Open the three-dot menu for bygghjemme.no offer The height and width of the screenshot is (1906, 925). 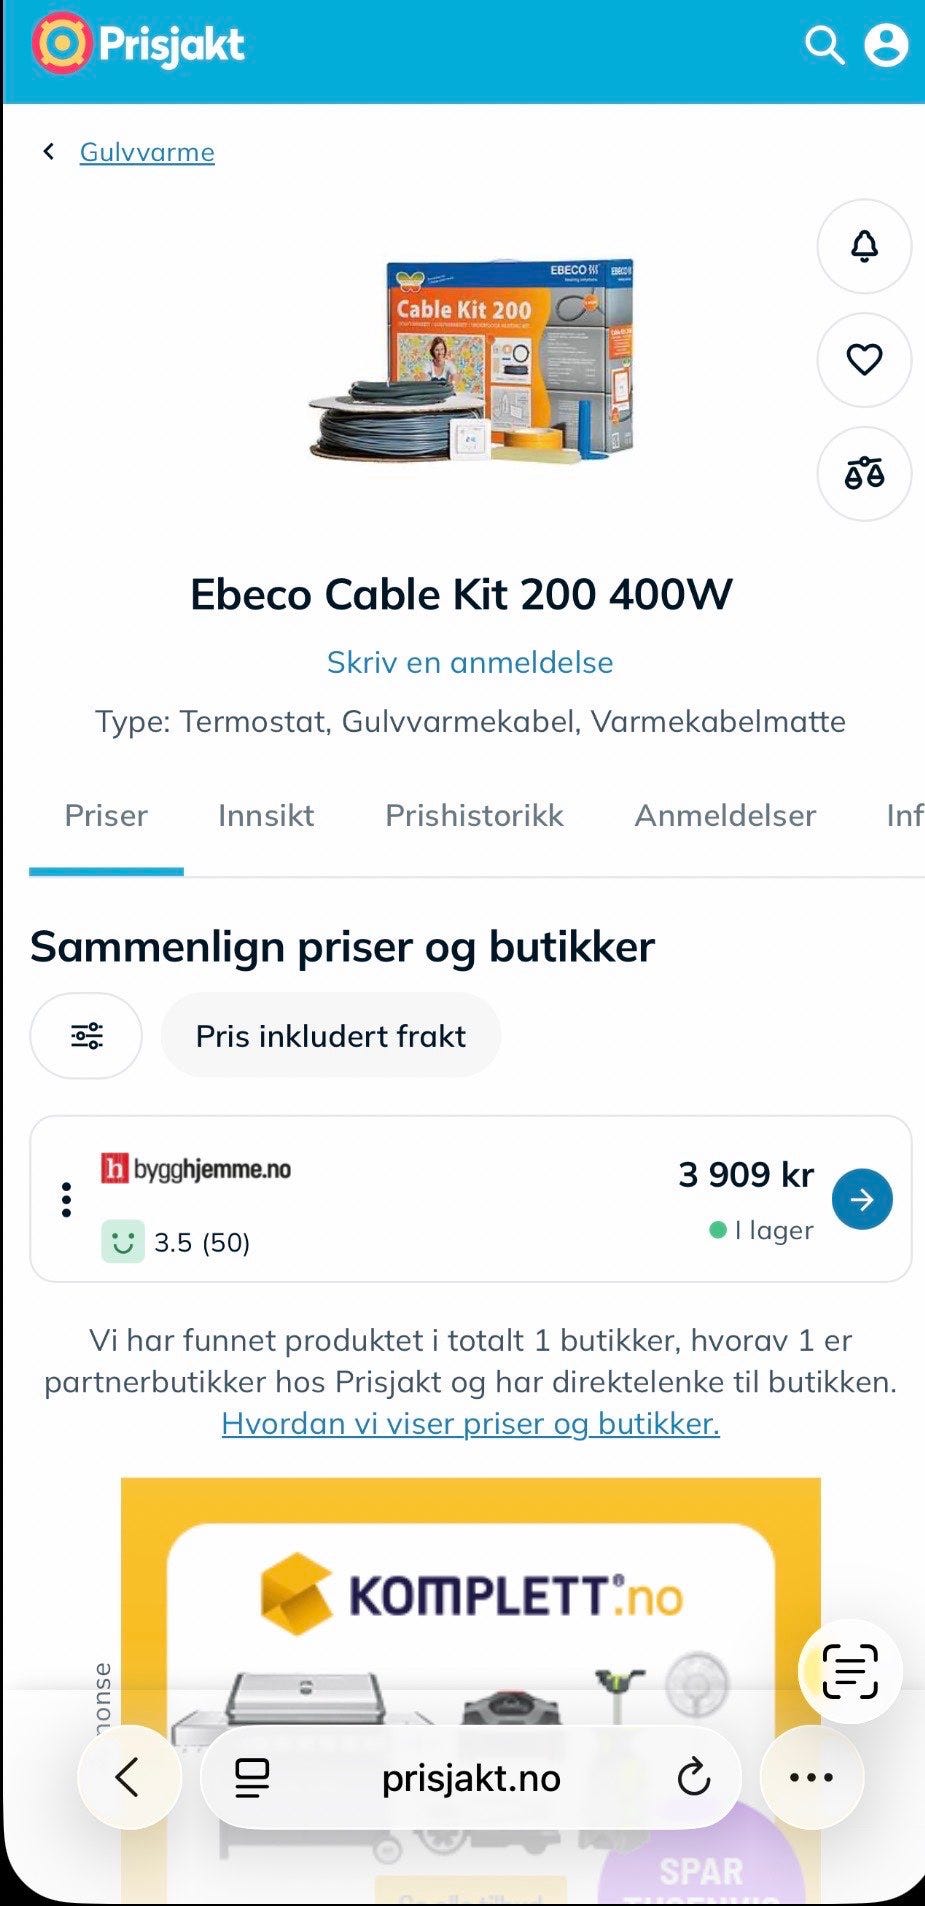(x=66, y=1199)
